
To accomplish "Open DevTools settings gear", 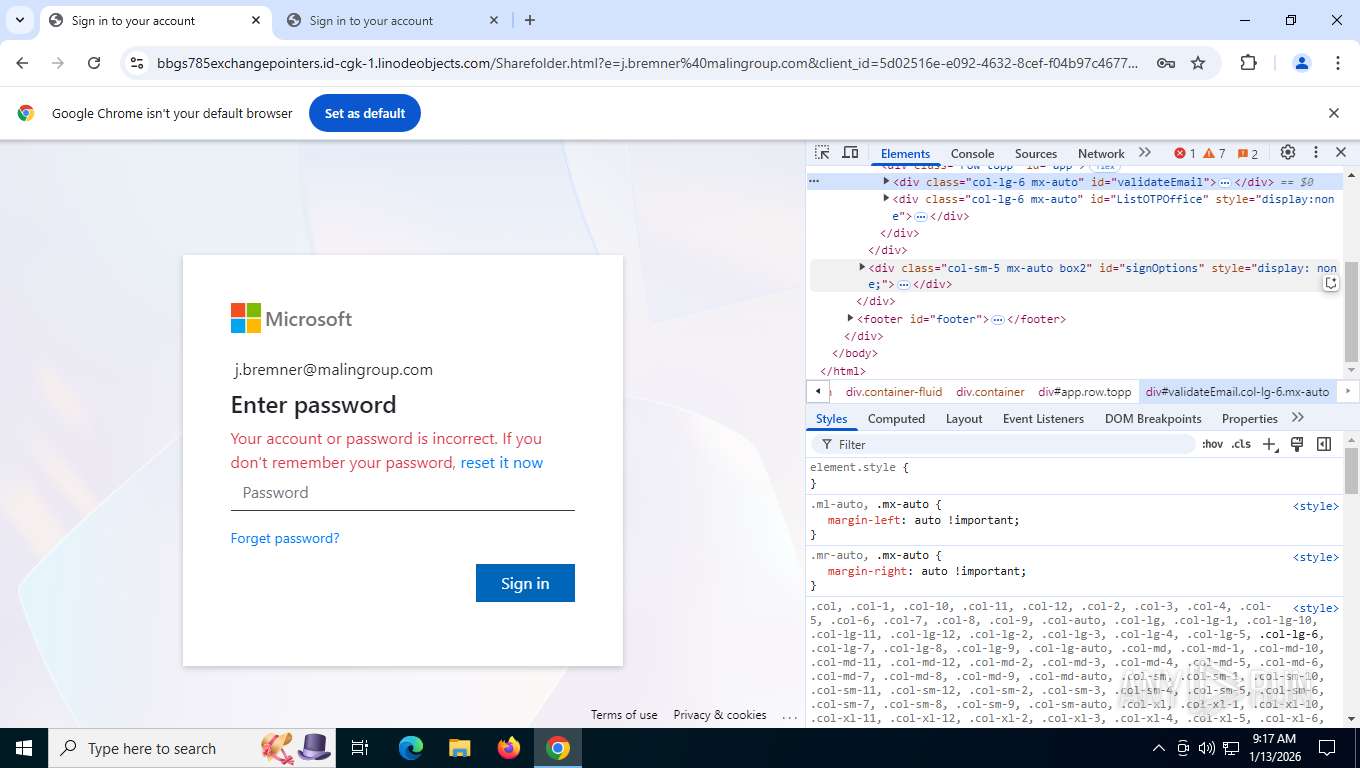I will point(1288,153).
